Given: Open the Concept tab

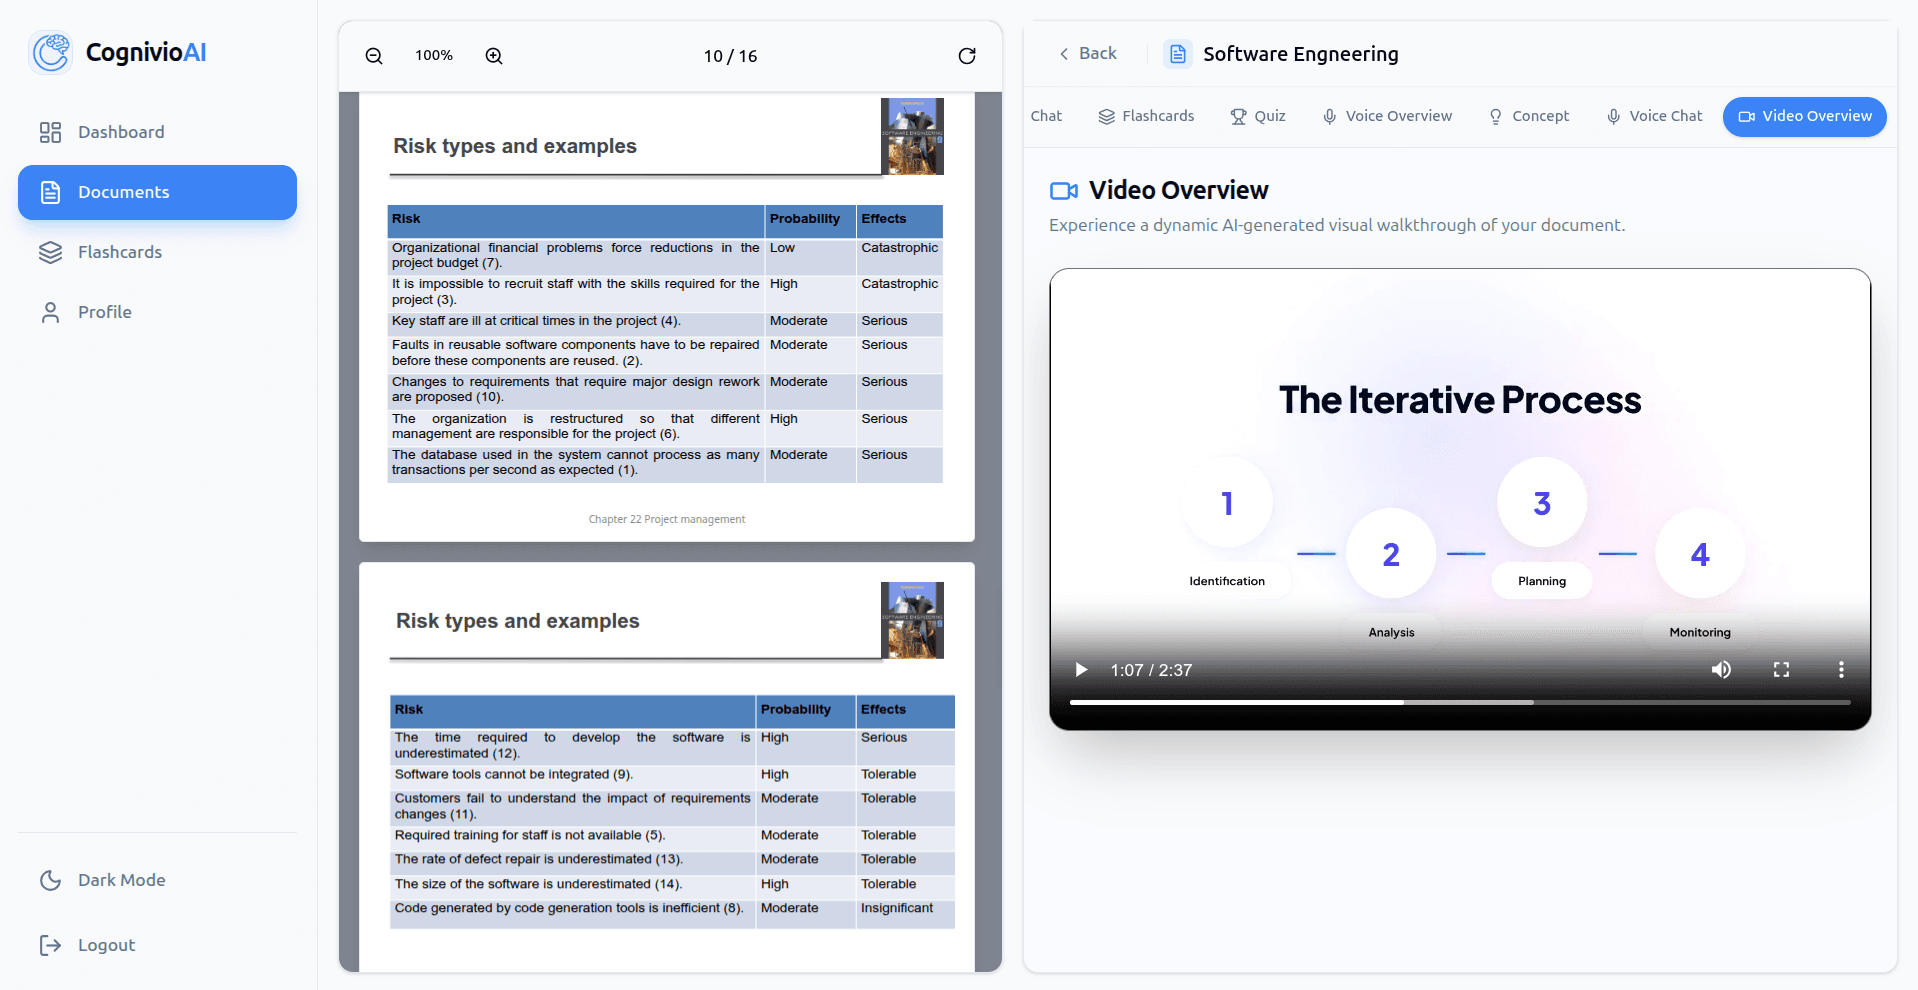Looking at the screenshot, I should [1528, 116].
